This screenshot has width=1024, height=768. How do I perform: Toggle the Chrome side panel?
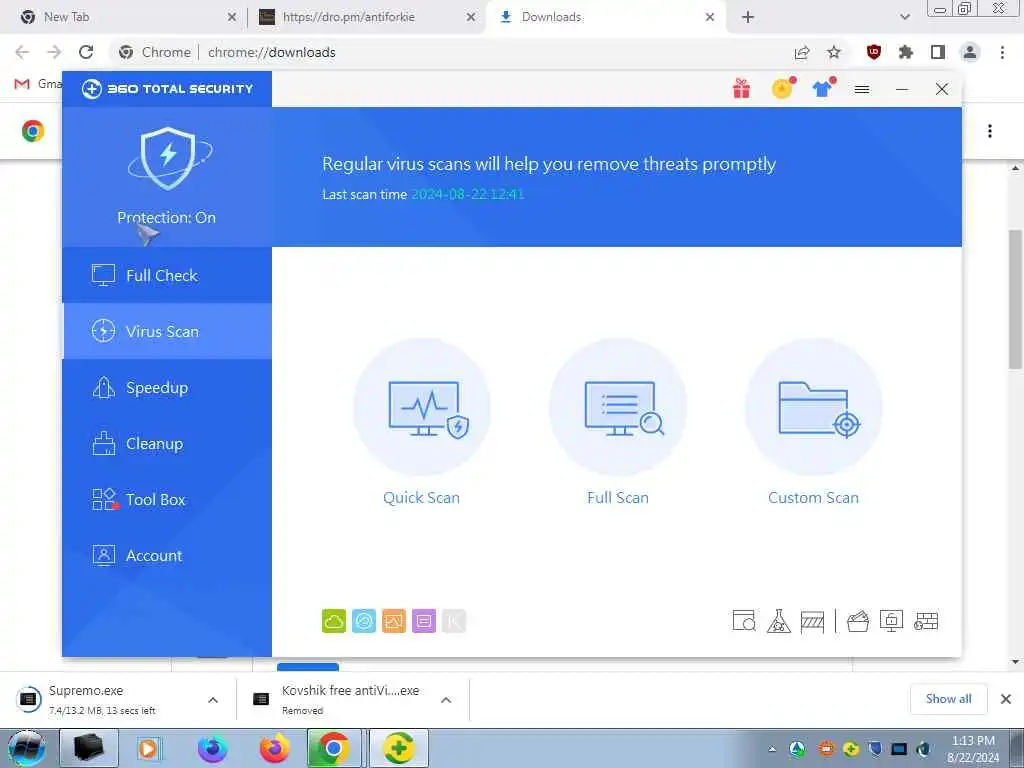938,52
